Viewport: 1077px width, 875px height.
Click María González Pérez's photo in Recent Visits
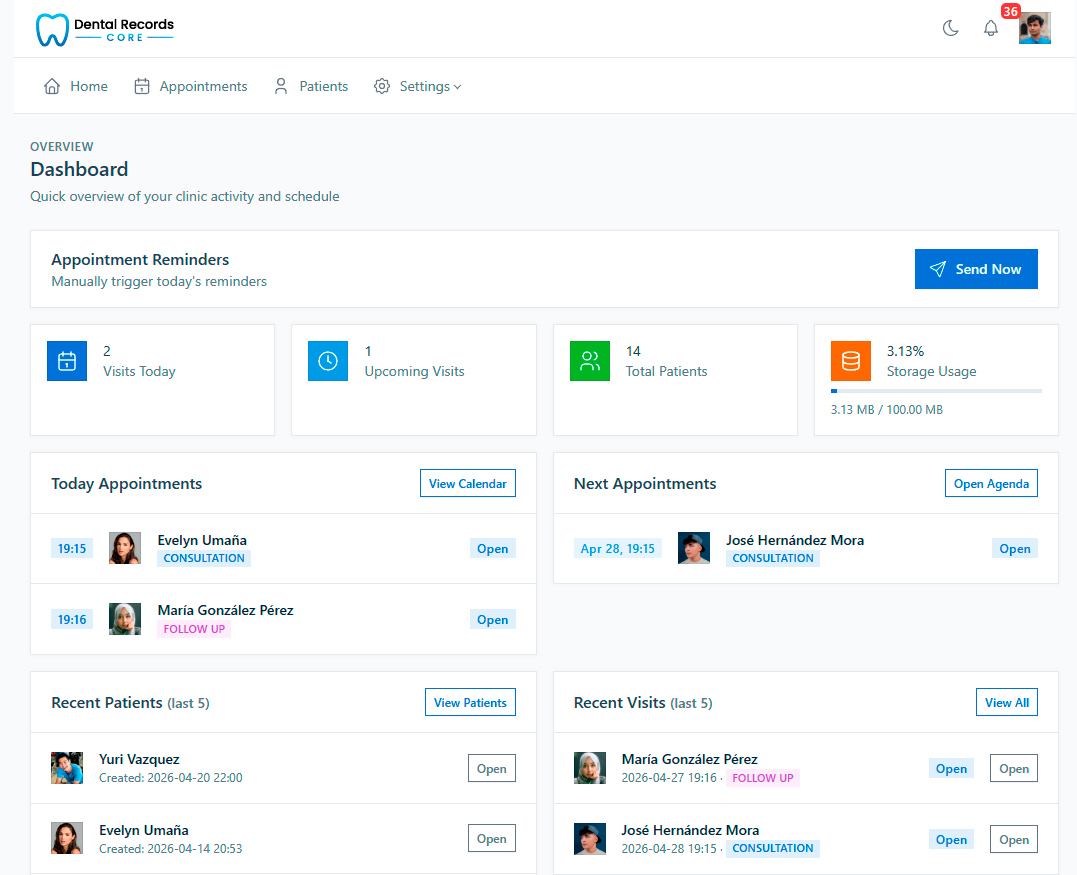[x=590, y=768]
